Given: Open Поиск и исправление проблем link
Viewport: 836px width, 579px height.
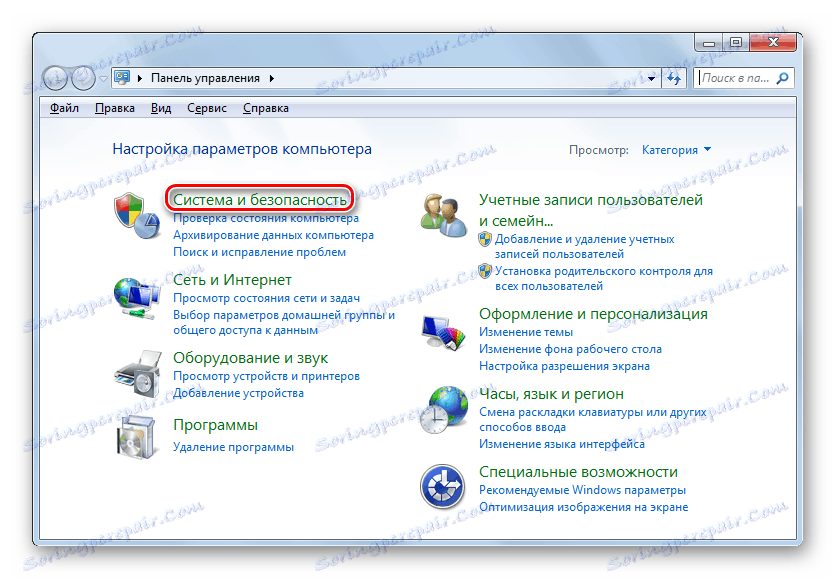Looking at the screenshot, I should tap(259, 252).
